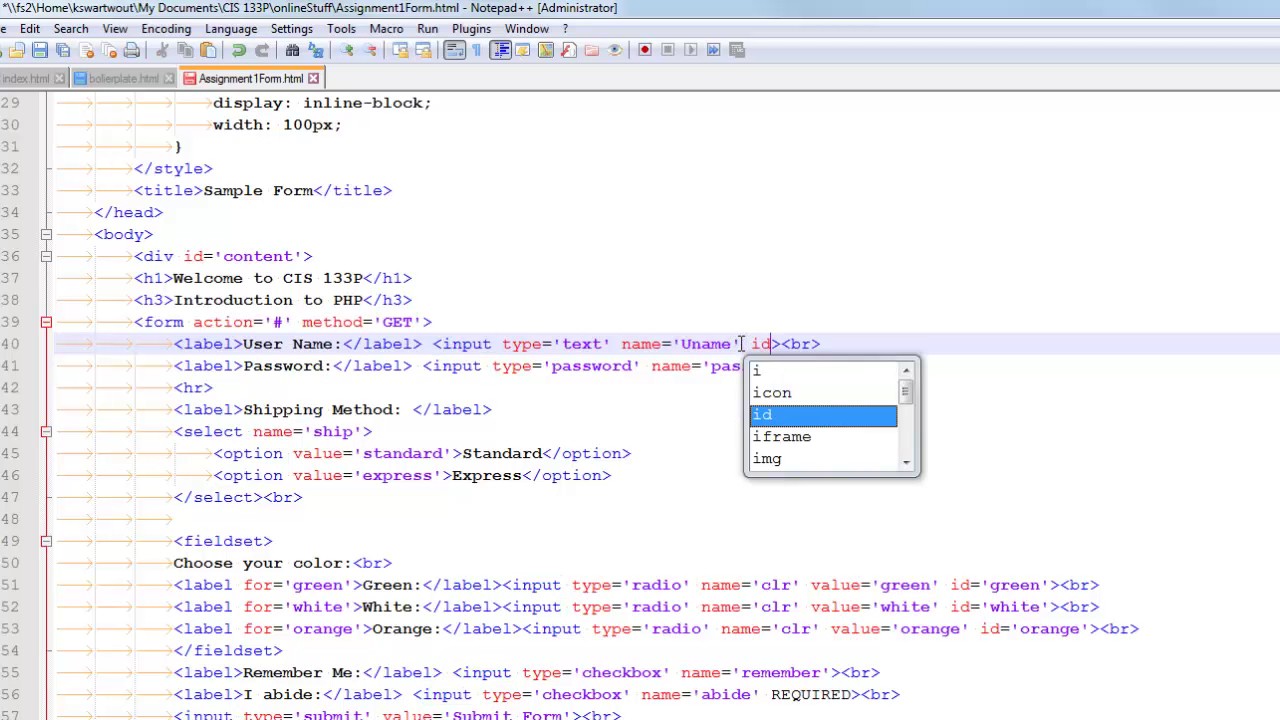Click the Folder as Workspace icon
1280x720 pixels.
[x=592, y=50]
